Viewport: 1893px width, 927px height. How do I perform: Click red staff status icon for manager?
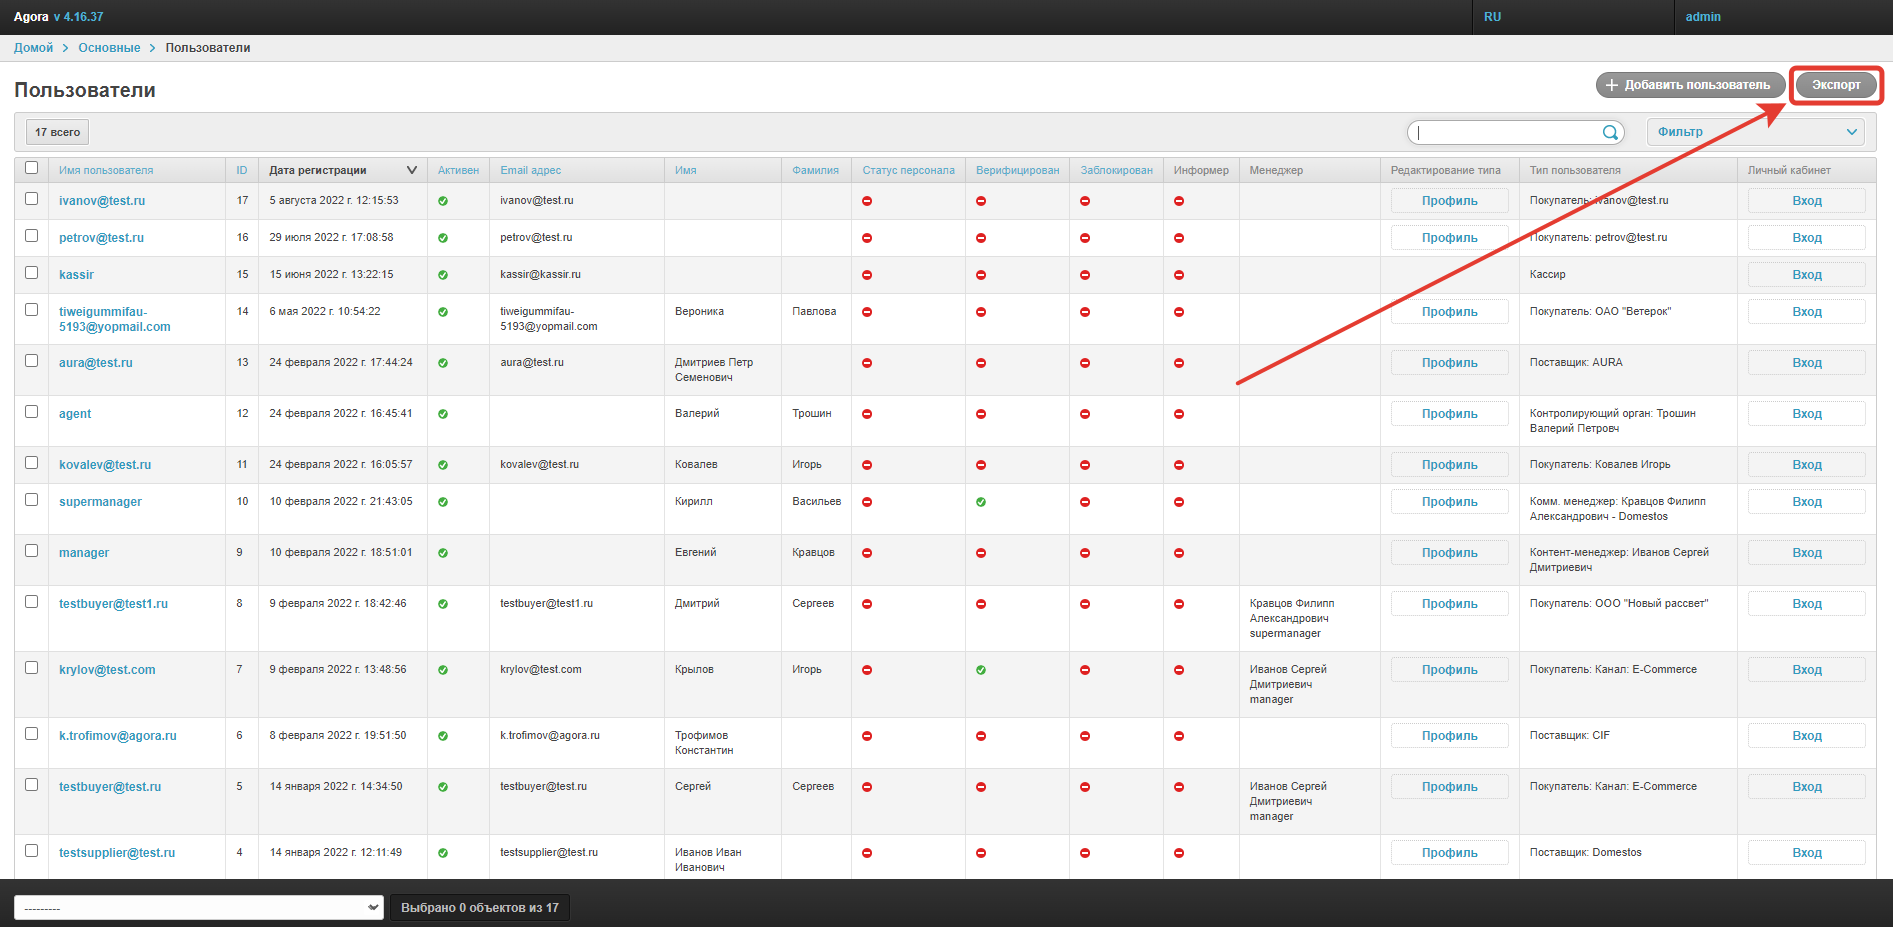(x=867, y=553)
